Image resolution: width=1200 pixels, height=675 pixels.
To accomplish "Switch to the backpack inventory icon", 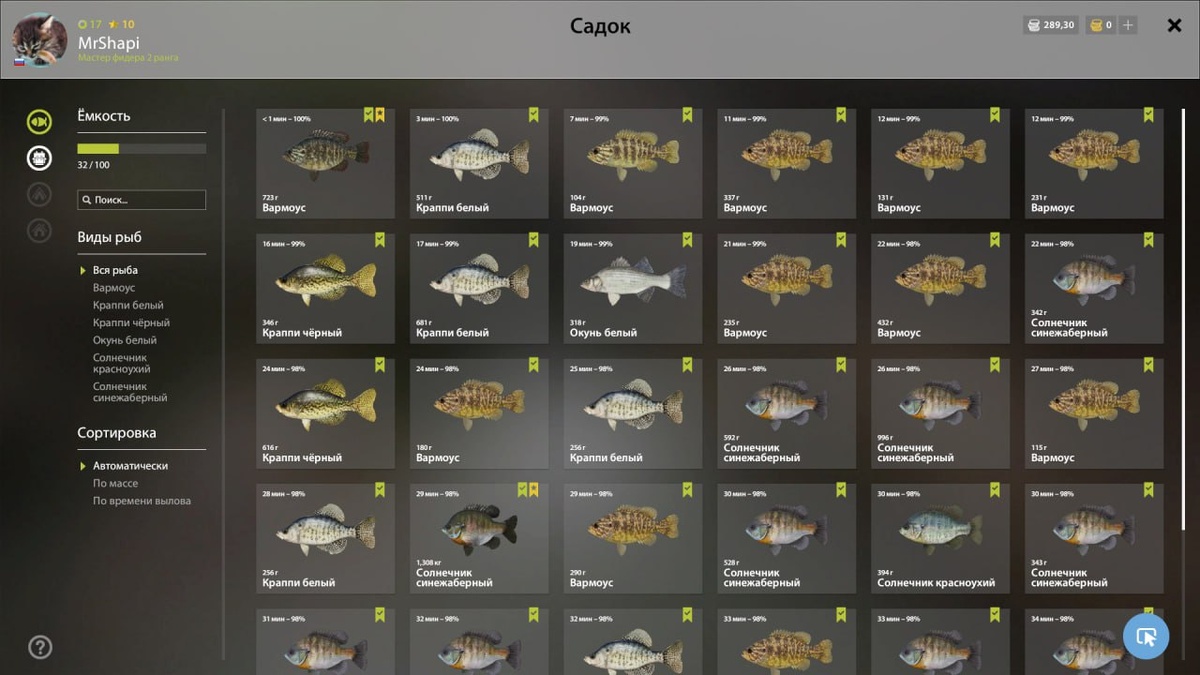I will 39,157.
